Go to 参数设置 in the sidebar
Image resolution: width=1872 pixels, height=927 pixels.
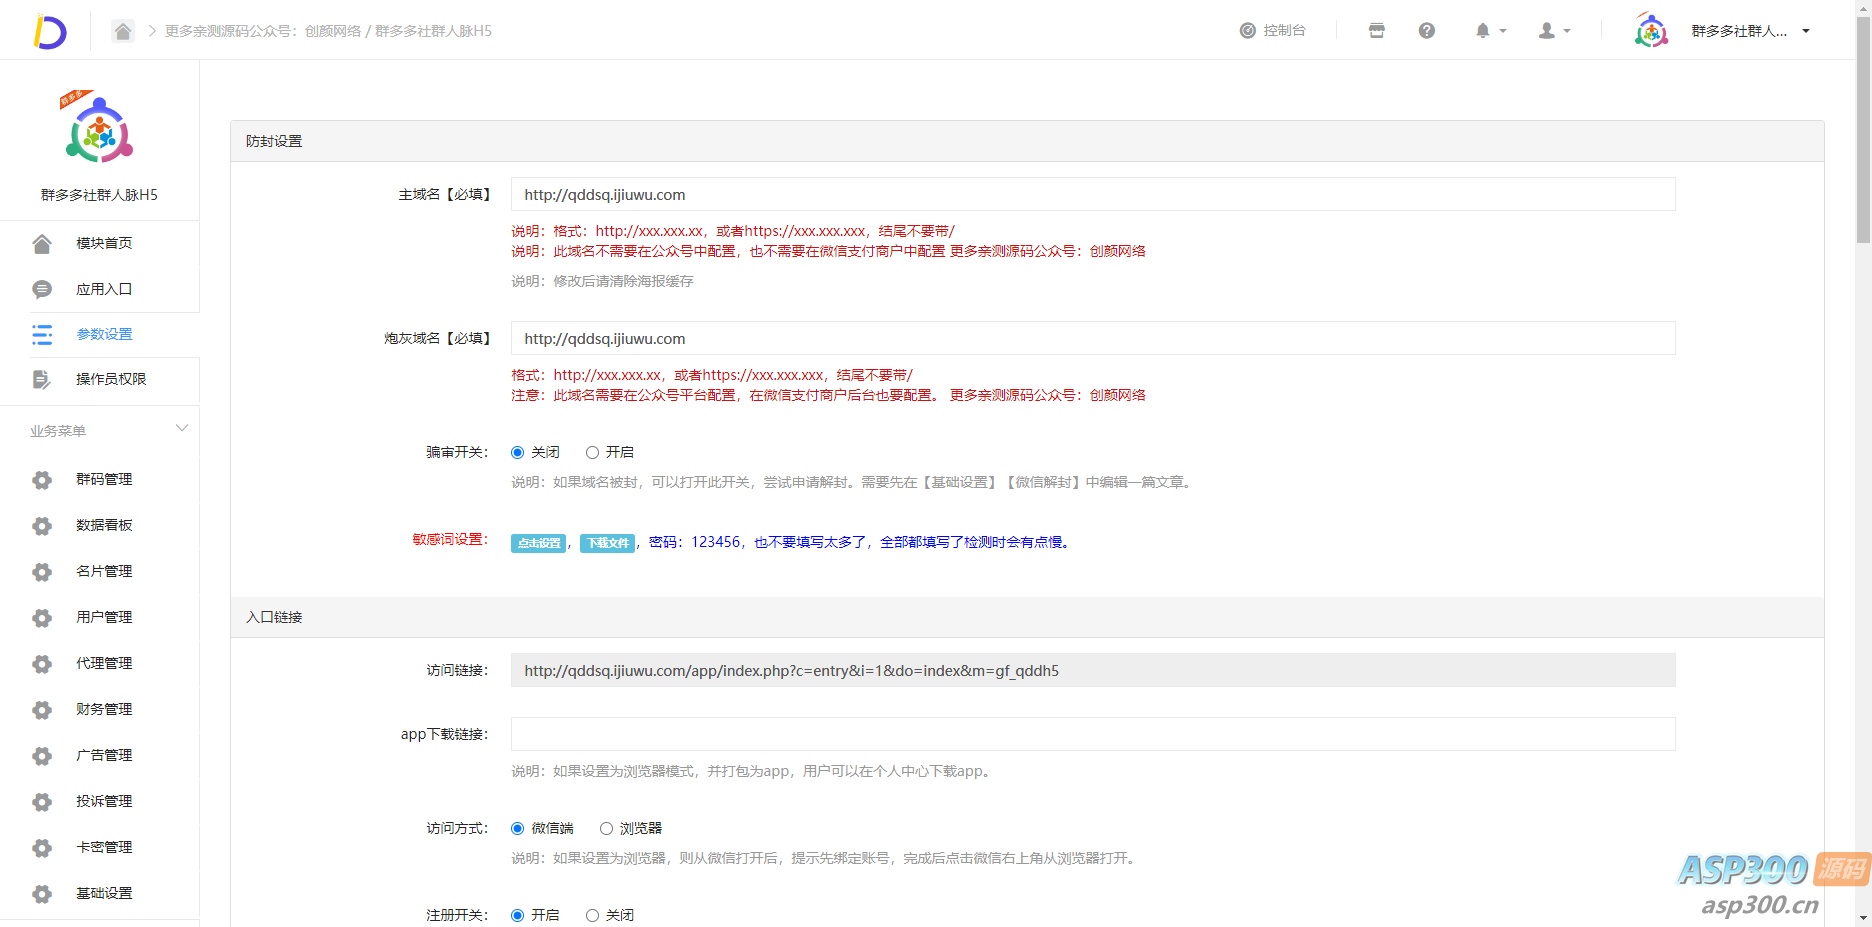[x=104, y=335]
